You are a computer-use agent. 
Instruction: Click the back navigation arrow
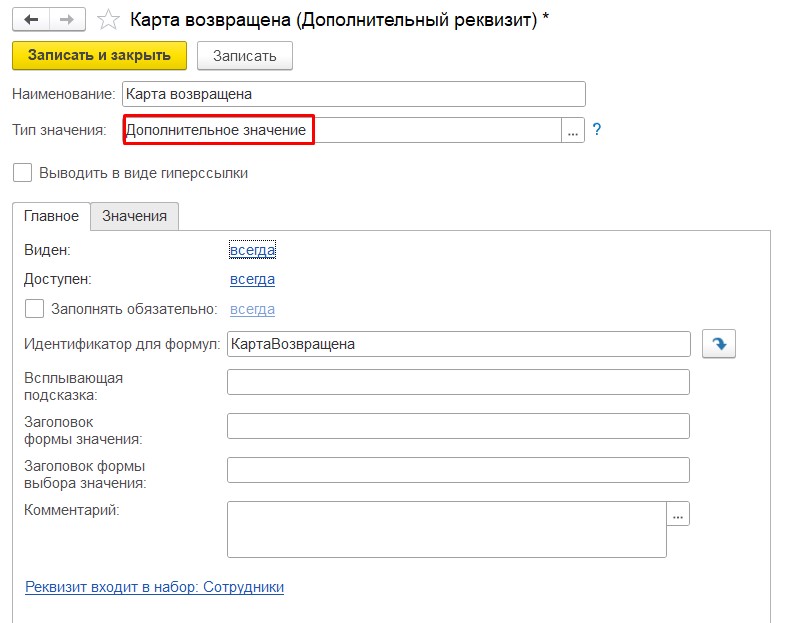click(x=31, y=19)
